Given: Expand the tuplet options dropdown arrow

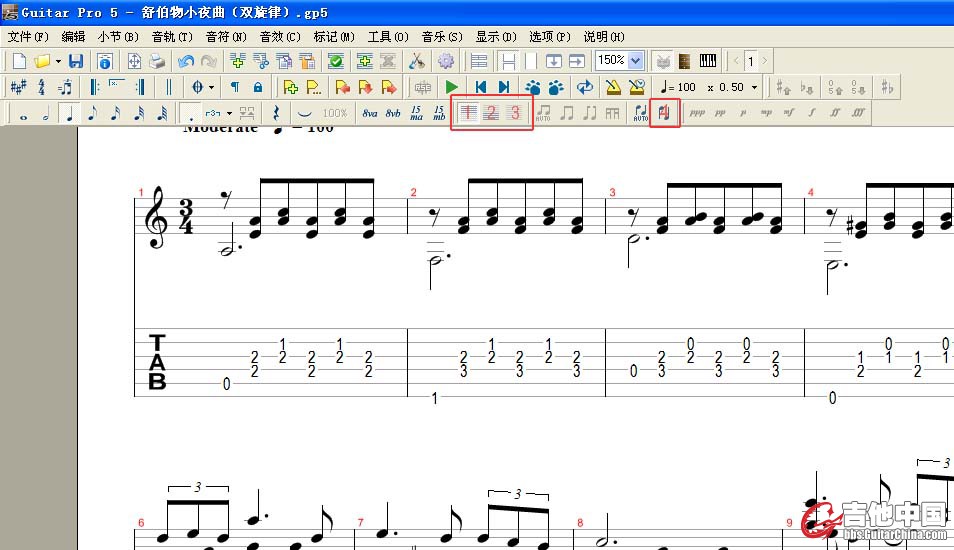Looking at the screenshot, I should tap(229, 113).
